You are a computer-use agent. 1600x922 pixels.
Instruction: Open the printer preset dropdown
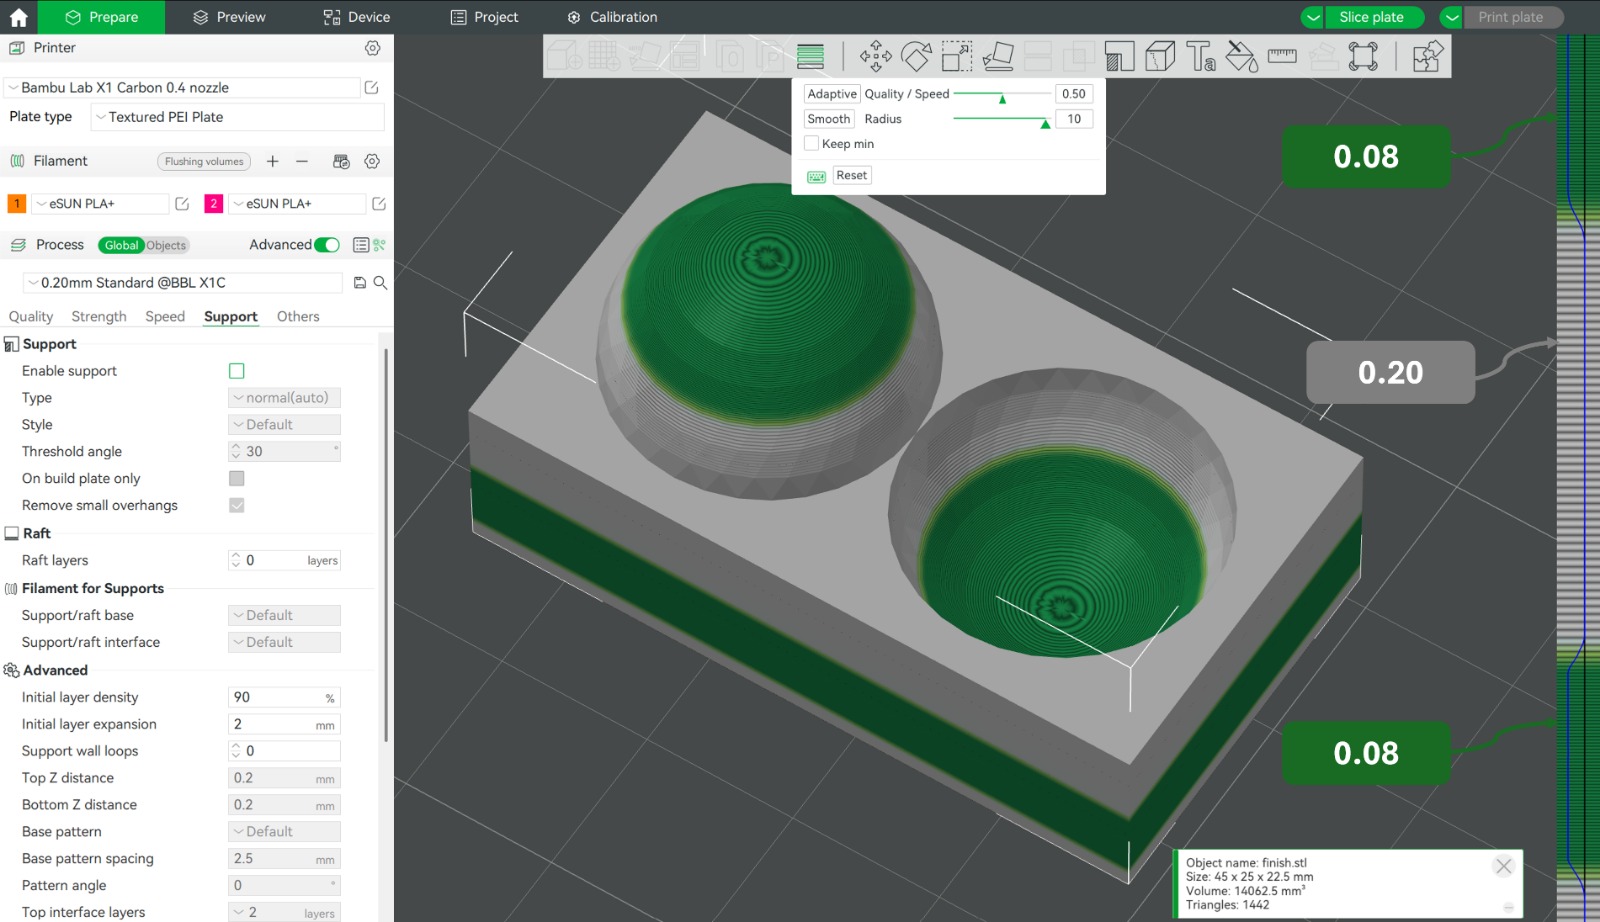(x=181, y=88)
